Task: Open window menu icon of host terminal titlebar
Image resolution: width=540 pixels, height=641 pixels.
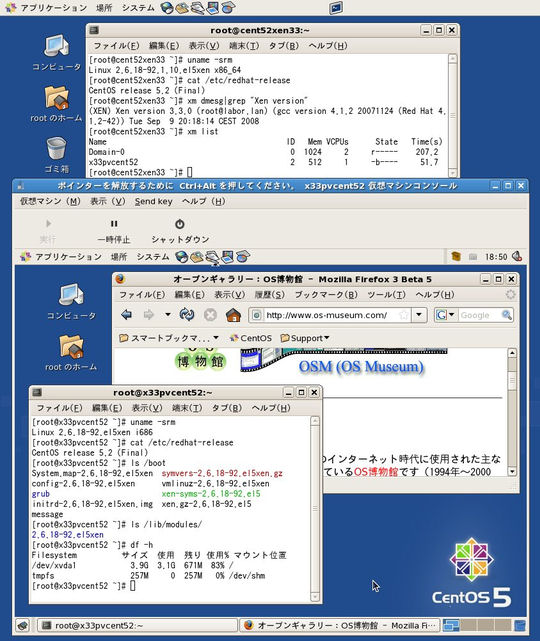Action: click(94, 30)
